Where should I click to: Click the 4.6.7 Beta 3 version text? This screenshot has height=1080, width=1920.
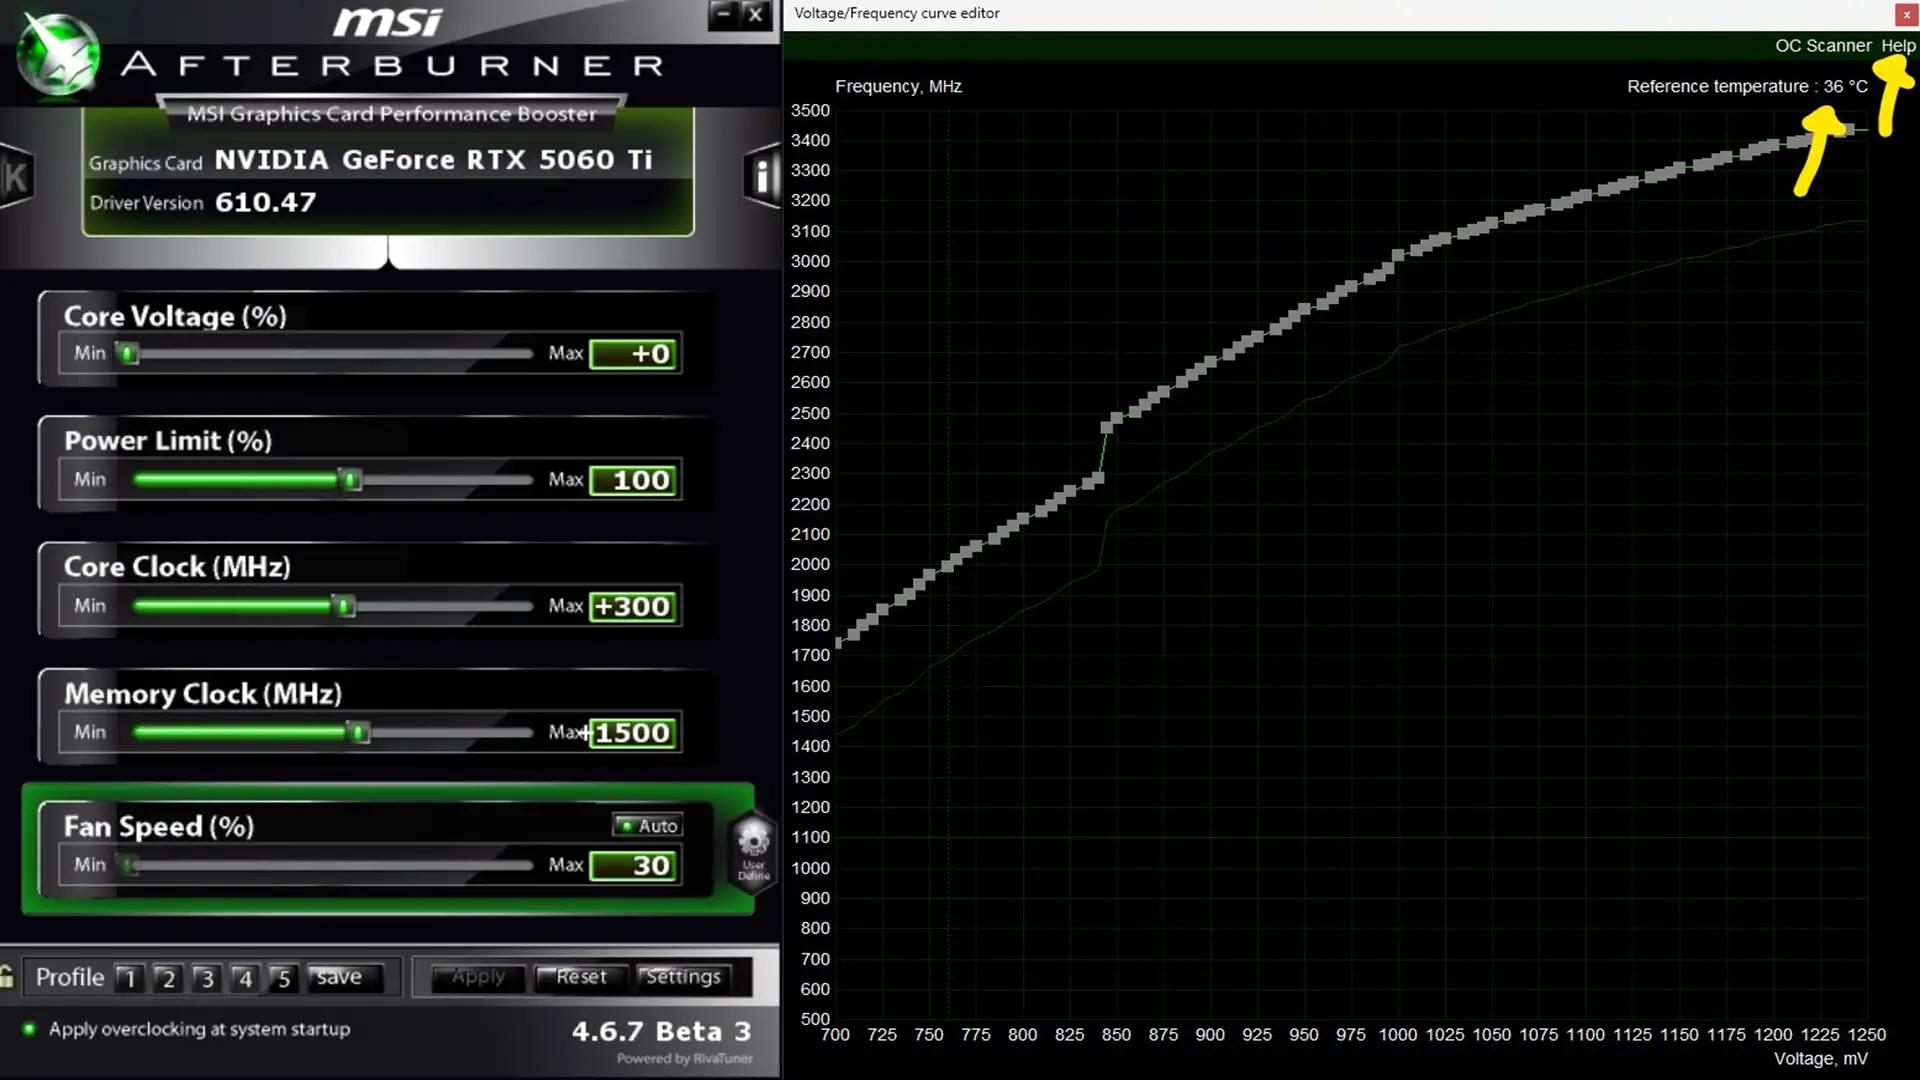click(x=661, y=1031)
